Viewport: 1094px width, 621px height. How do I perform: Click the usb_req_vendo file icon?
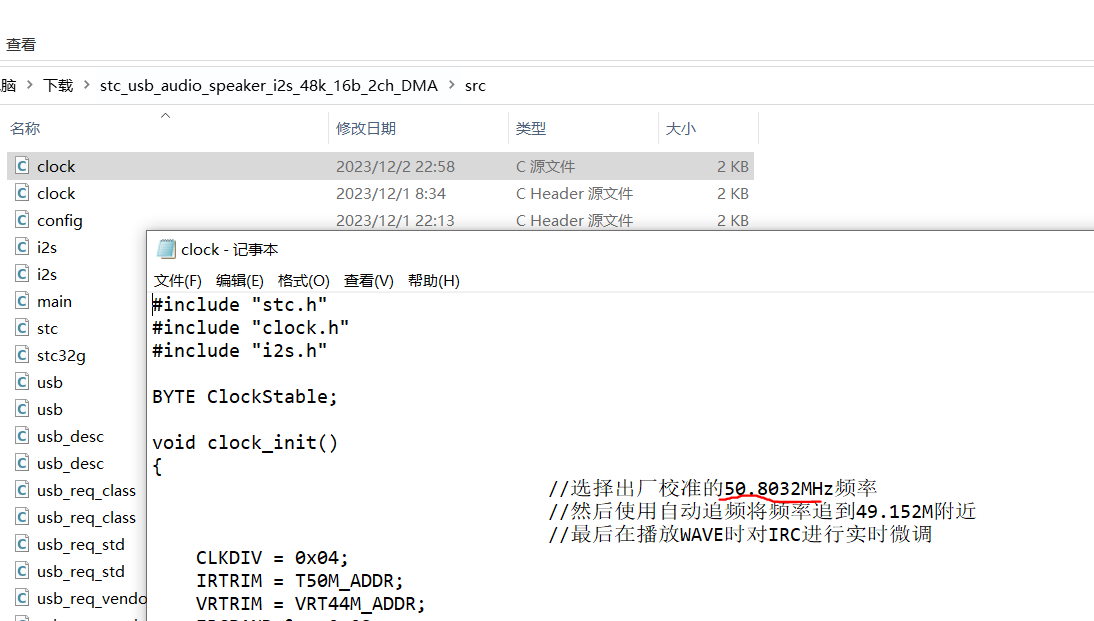pos(22,598)
